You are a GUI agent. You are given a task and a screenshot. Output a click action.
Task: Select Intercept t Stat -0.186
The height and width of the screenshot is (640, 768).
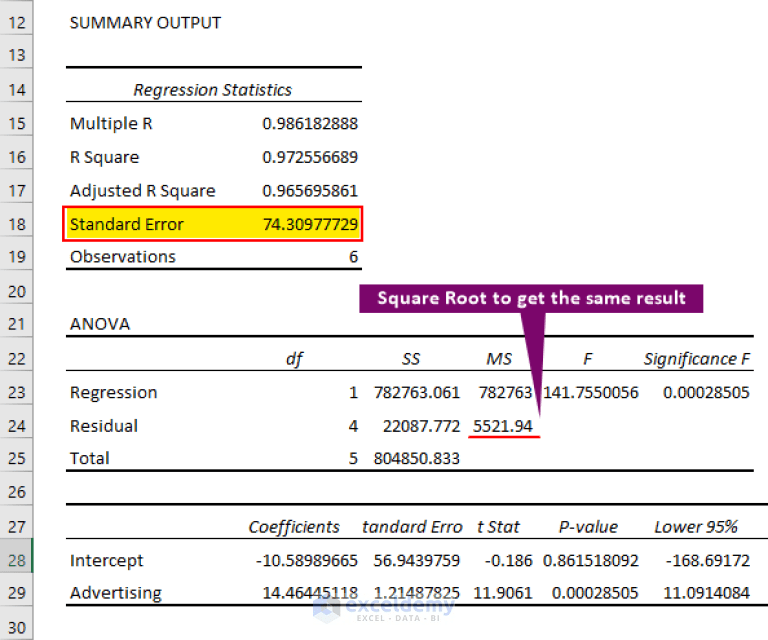[508, 561]
